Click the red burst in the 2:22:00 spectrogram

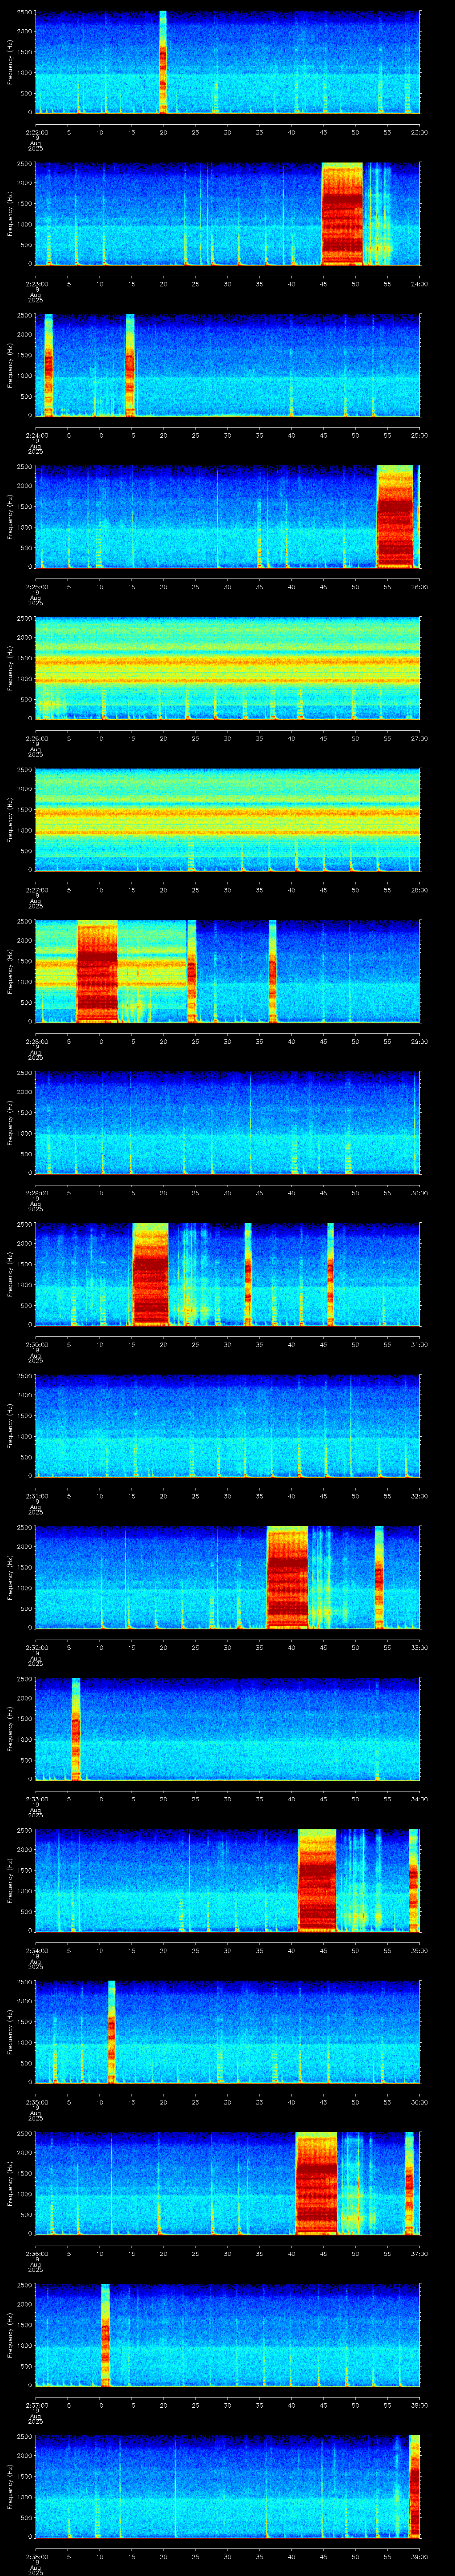point(163,62)
